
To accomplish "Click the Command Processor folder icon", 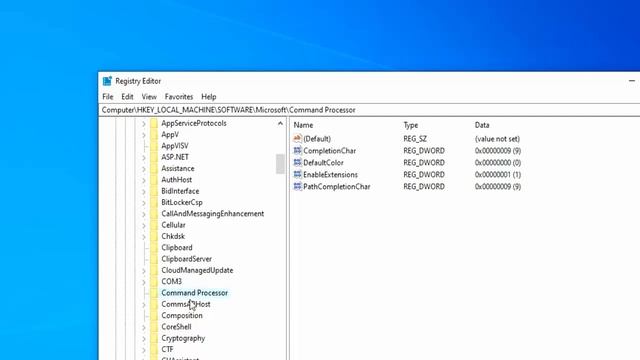I will [x=154, y=293].
